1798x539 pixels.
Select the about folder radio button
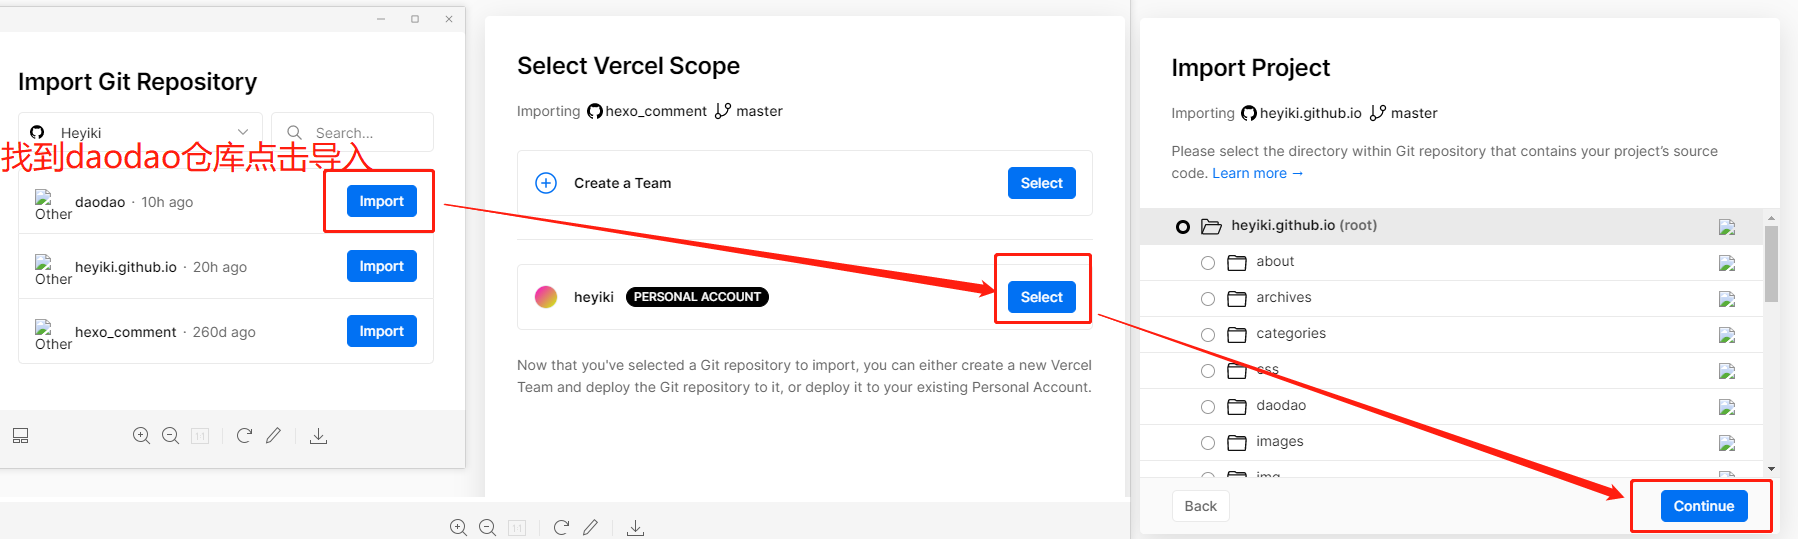click(1208, 263)
